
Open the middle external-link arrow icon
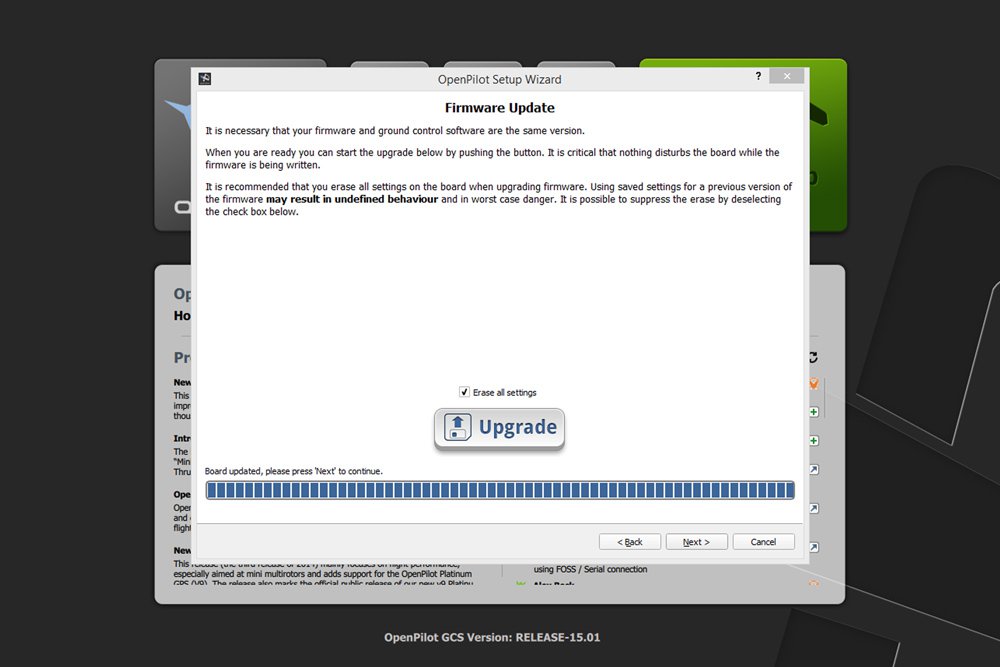pyautogui.click(x=814, y=508)
